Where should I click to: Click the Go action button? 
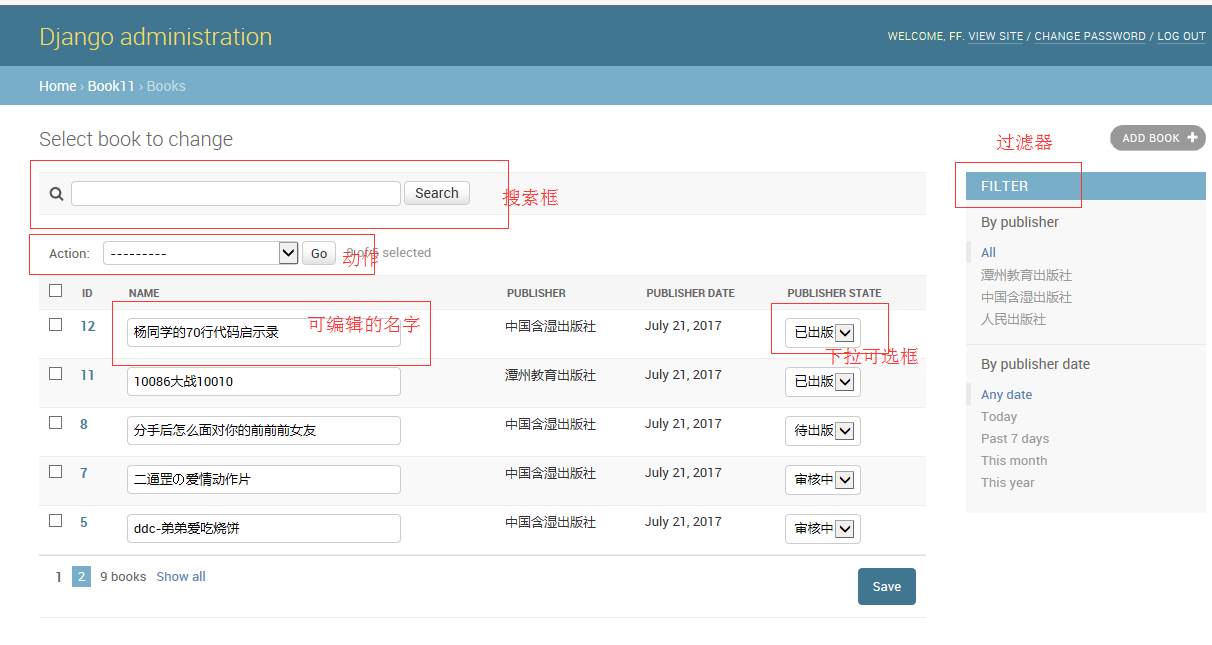[319, 253]
